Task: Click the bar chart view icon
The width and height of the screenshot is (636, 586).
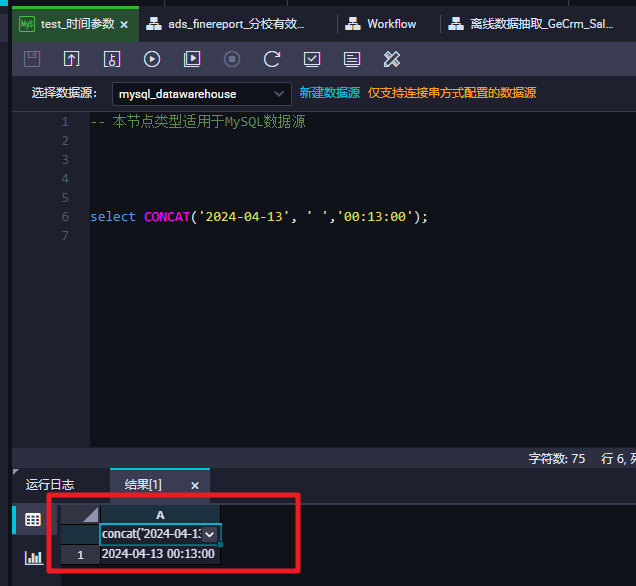Action: (34, 558)
